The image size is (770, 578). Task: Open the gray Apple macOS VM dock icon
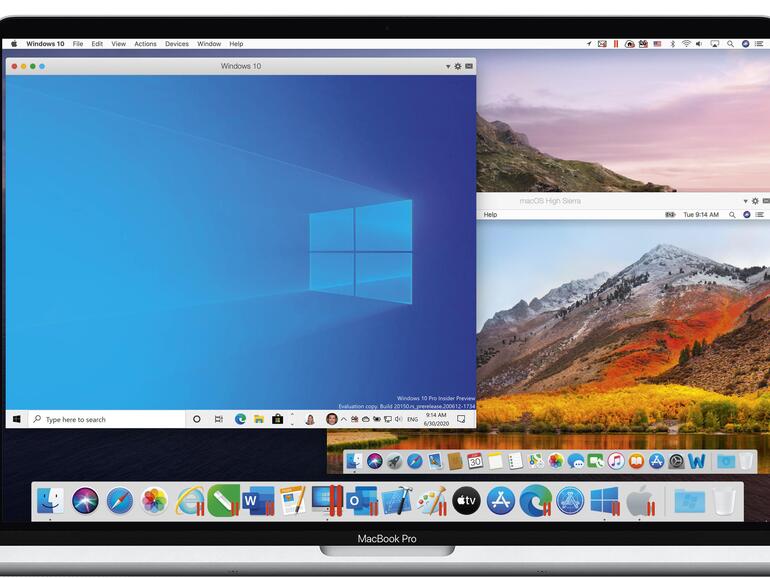(640, 501)
